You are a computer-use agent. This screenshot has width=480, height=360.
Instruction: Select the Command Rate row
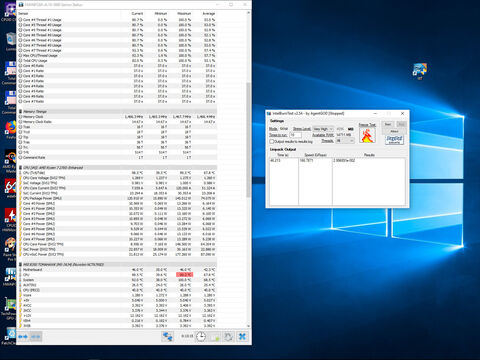tap(117, 157)
